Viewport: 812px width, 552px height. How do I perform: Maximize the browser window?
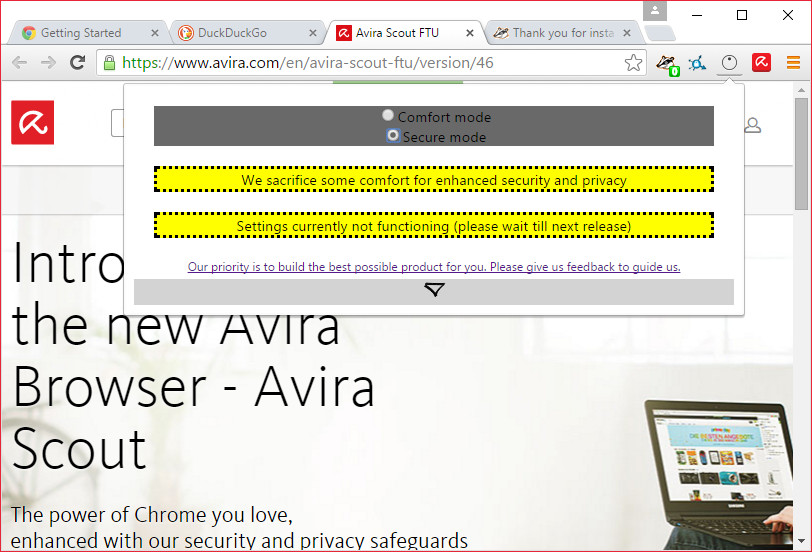point(742,15)
